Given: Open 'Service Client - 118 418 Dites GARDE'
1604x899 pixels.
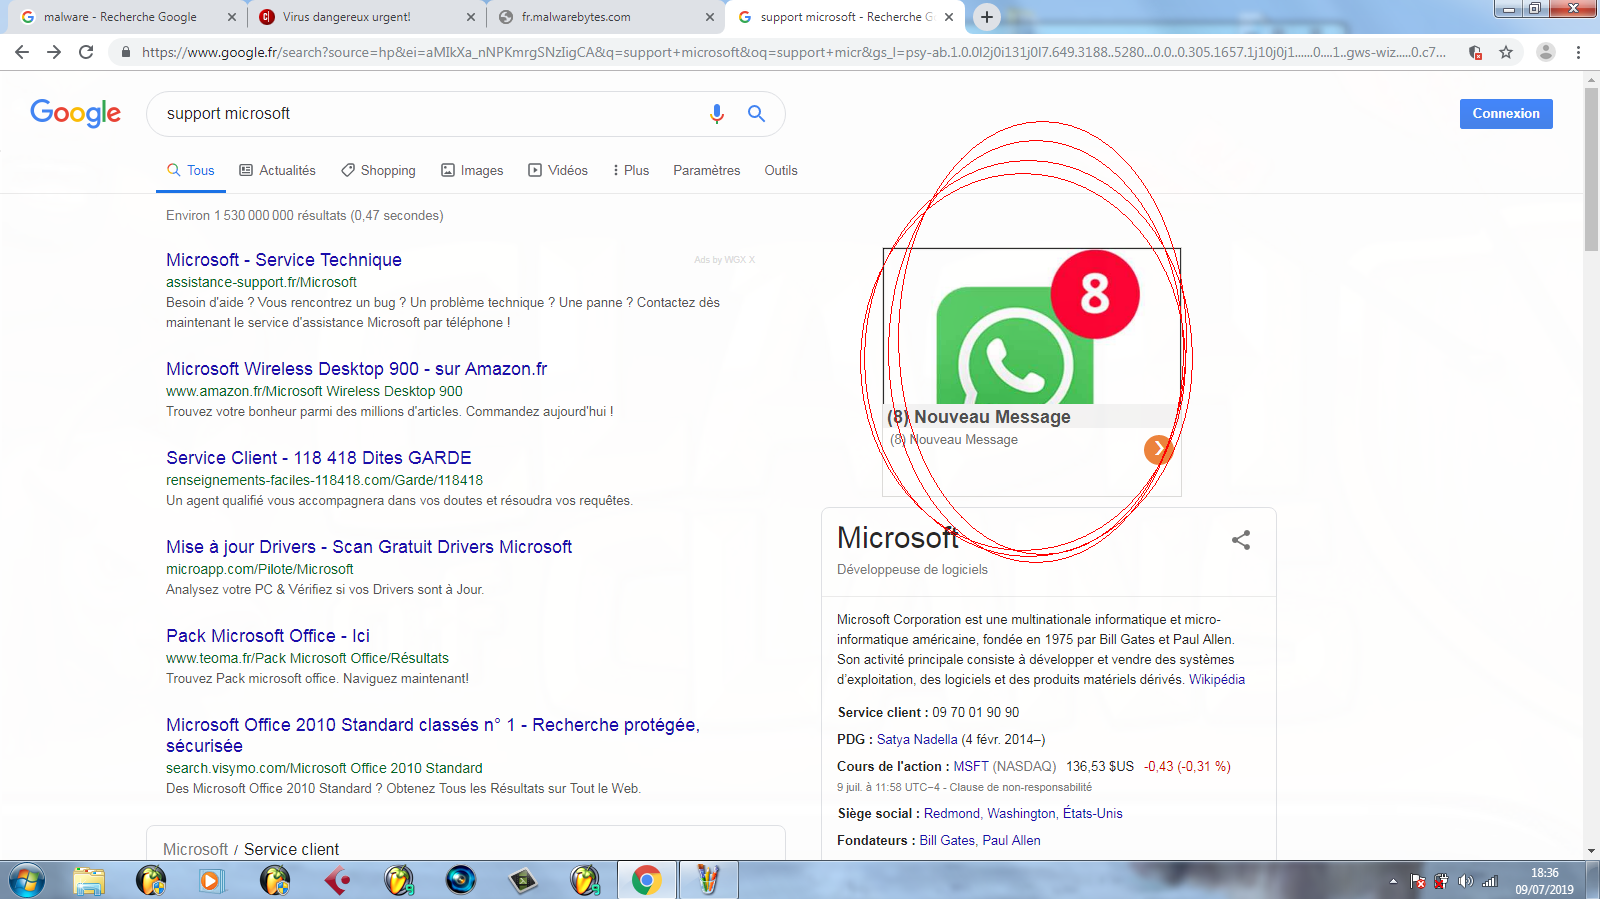Looking at the screenshot, I should tap(319, 458).
